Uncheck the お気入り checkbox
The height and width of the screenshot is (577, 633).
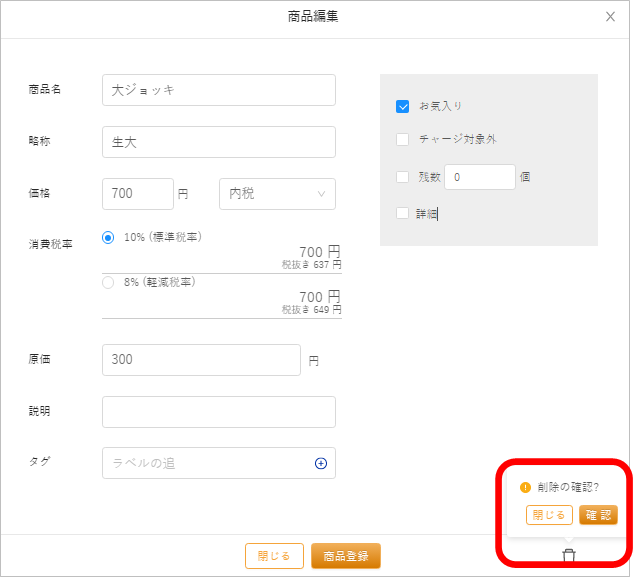click(x=403, y=106)
